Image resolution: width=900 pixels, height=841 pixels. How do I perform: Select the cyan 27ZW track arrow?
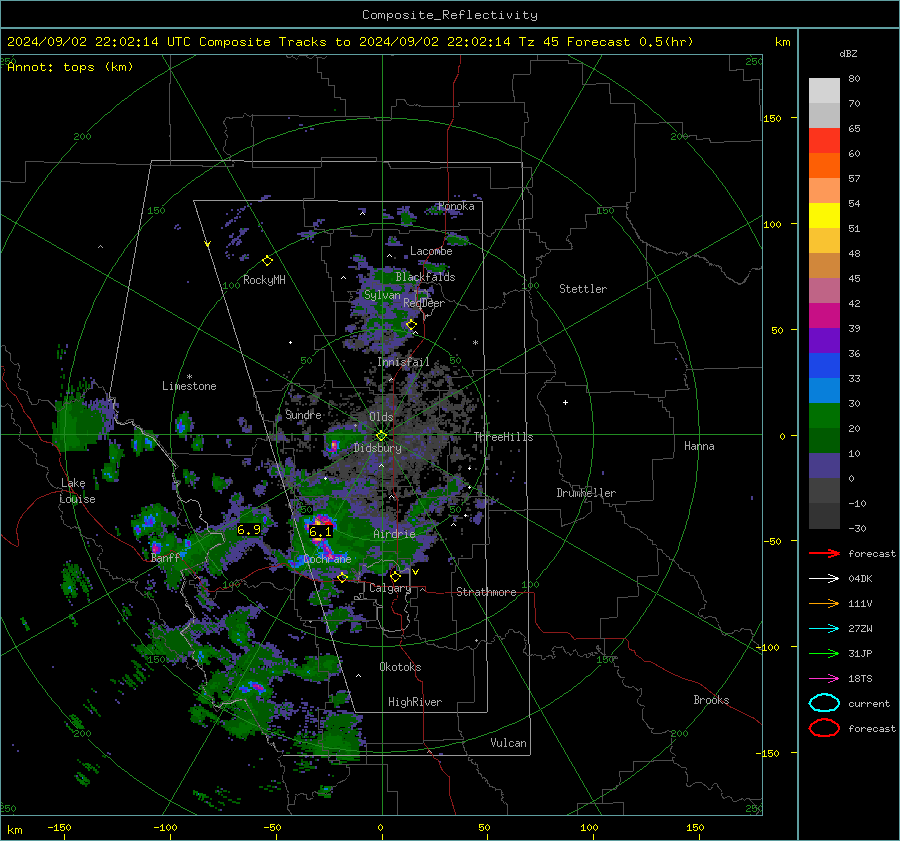pos(824,629)
